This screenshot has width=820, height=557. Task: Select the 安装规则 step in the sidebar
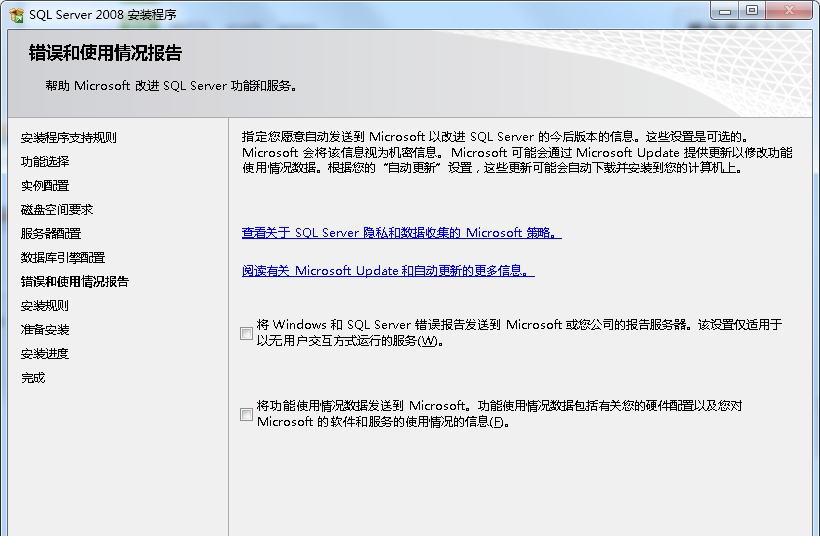[x=45, y=306]
